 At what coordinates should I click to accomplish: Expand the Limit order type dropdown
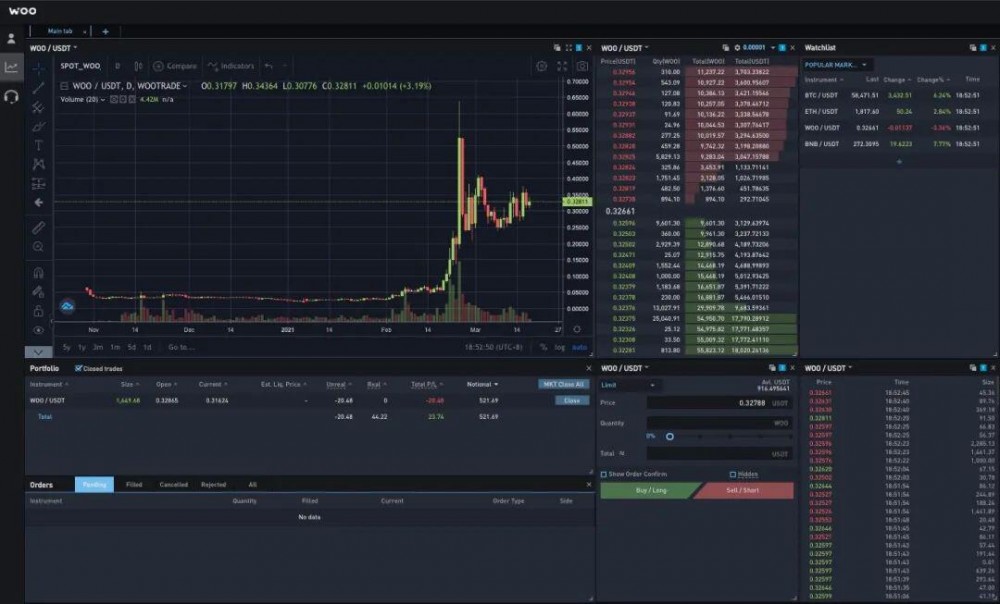(x=628, y=385)
